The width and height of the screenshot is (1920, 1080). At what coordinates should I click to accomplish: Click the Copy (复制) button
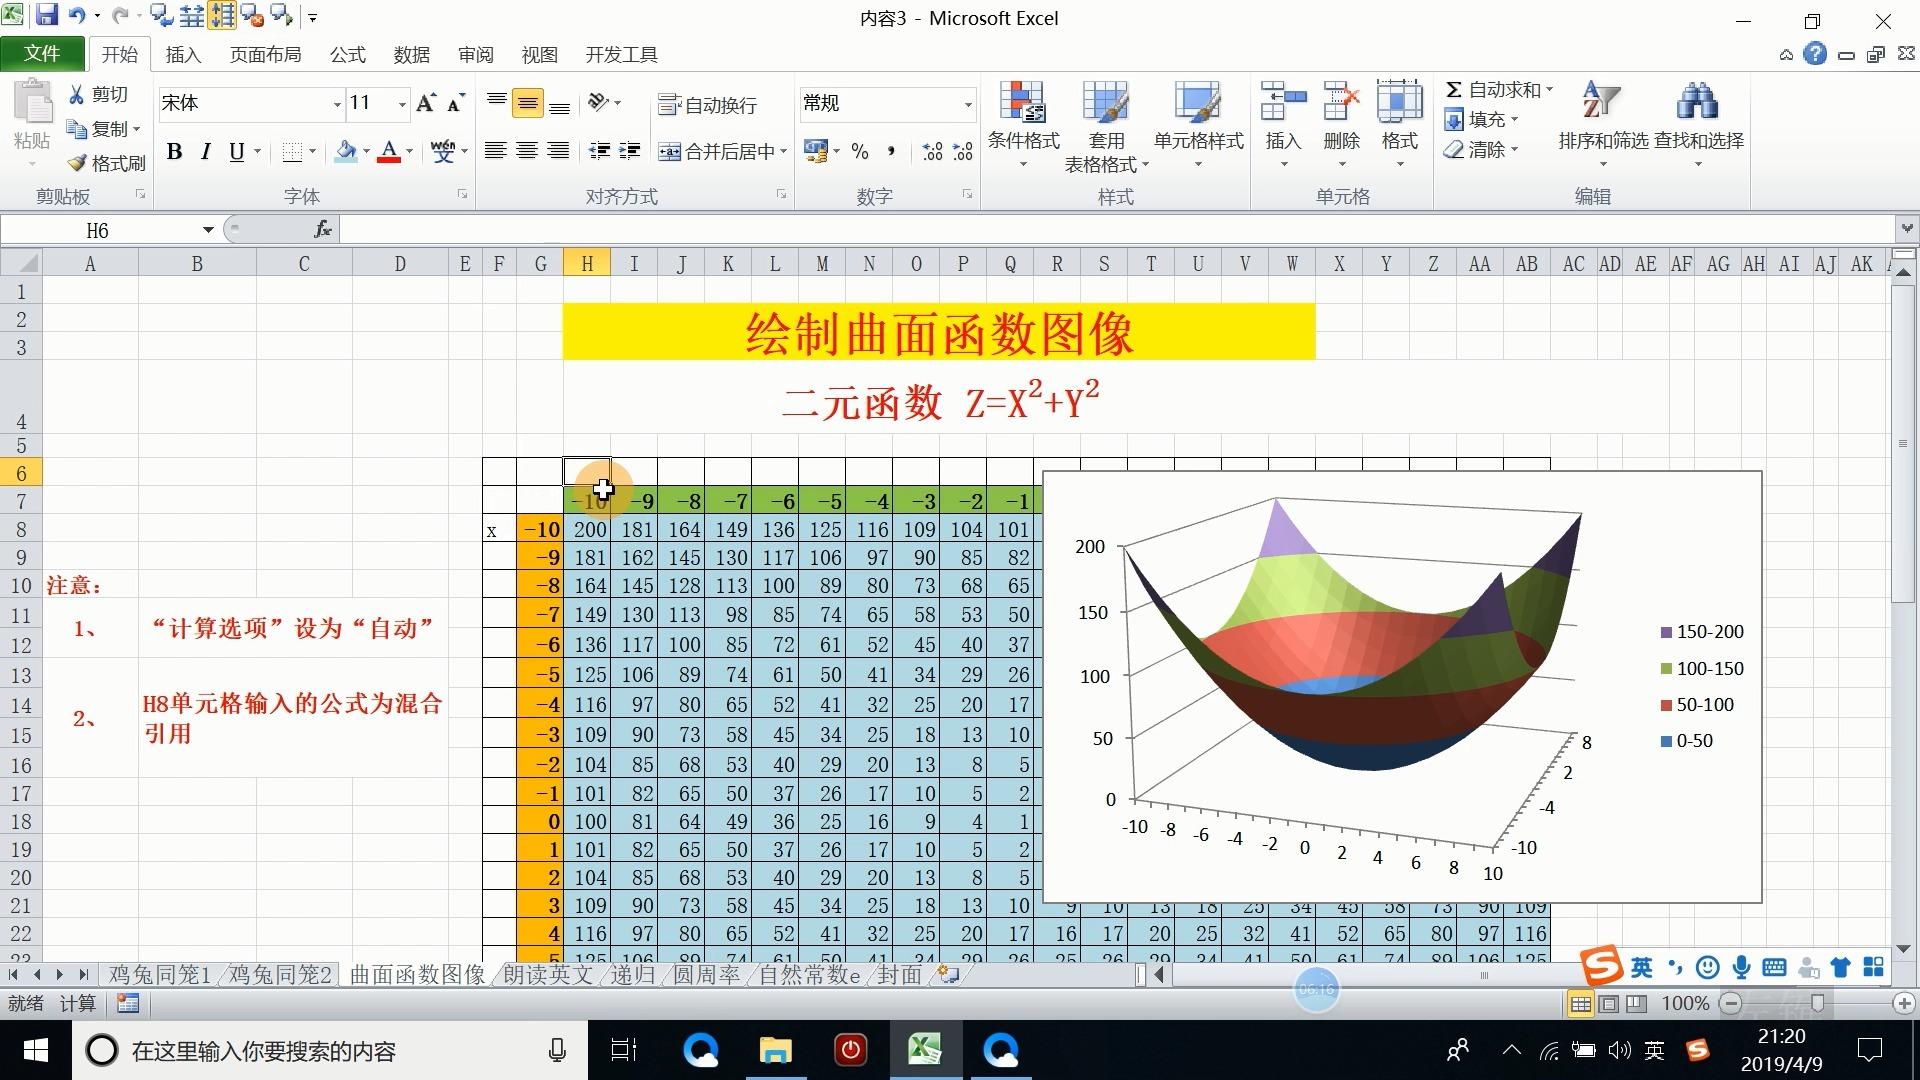104,129
